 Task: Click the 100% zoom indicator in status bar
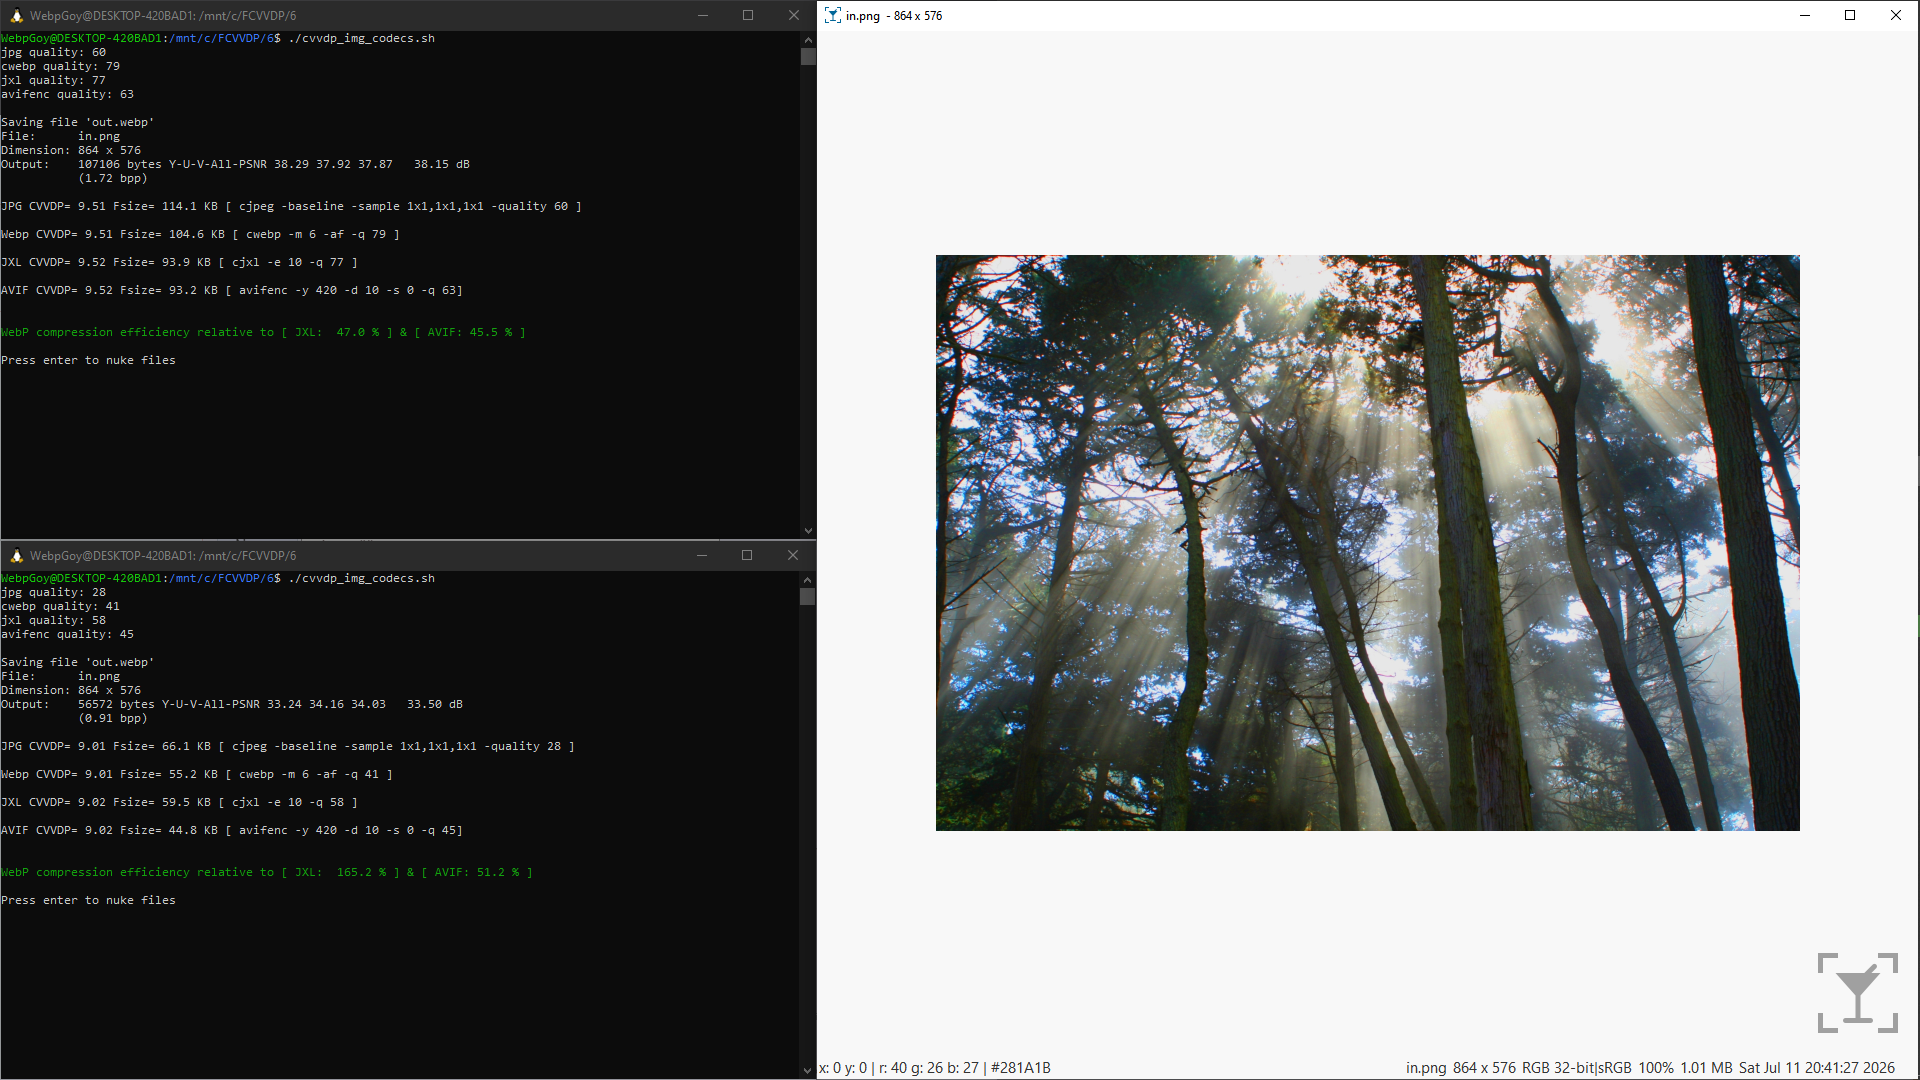(x=1656, y=1068)
